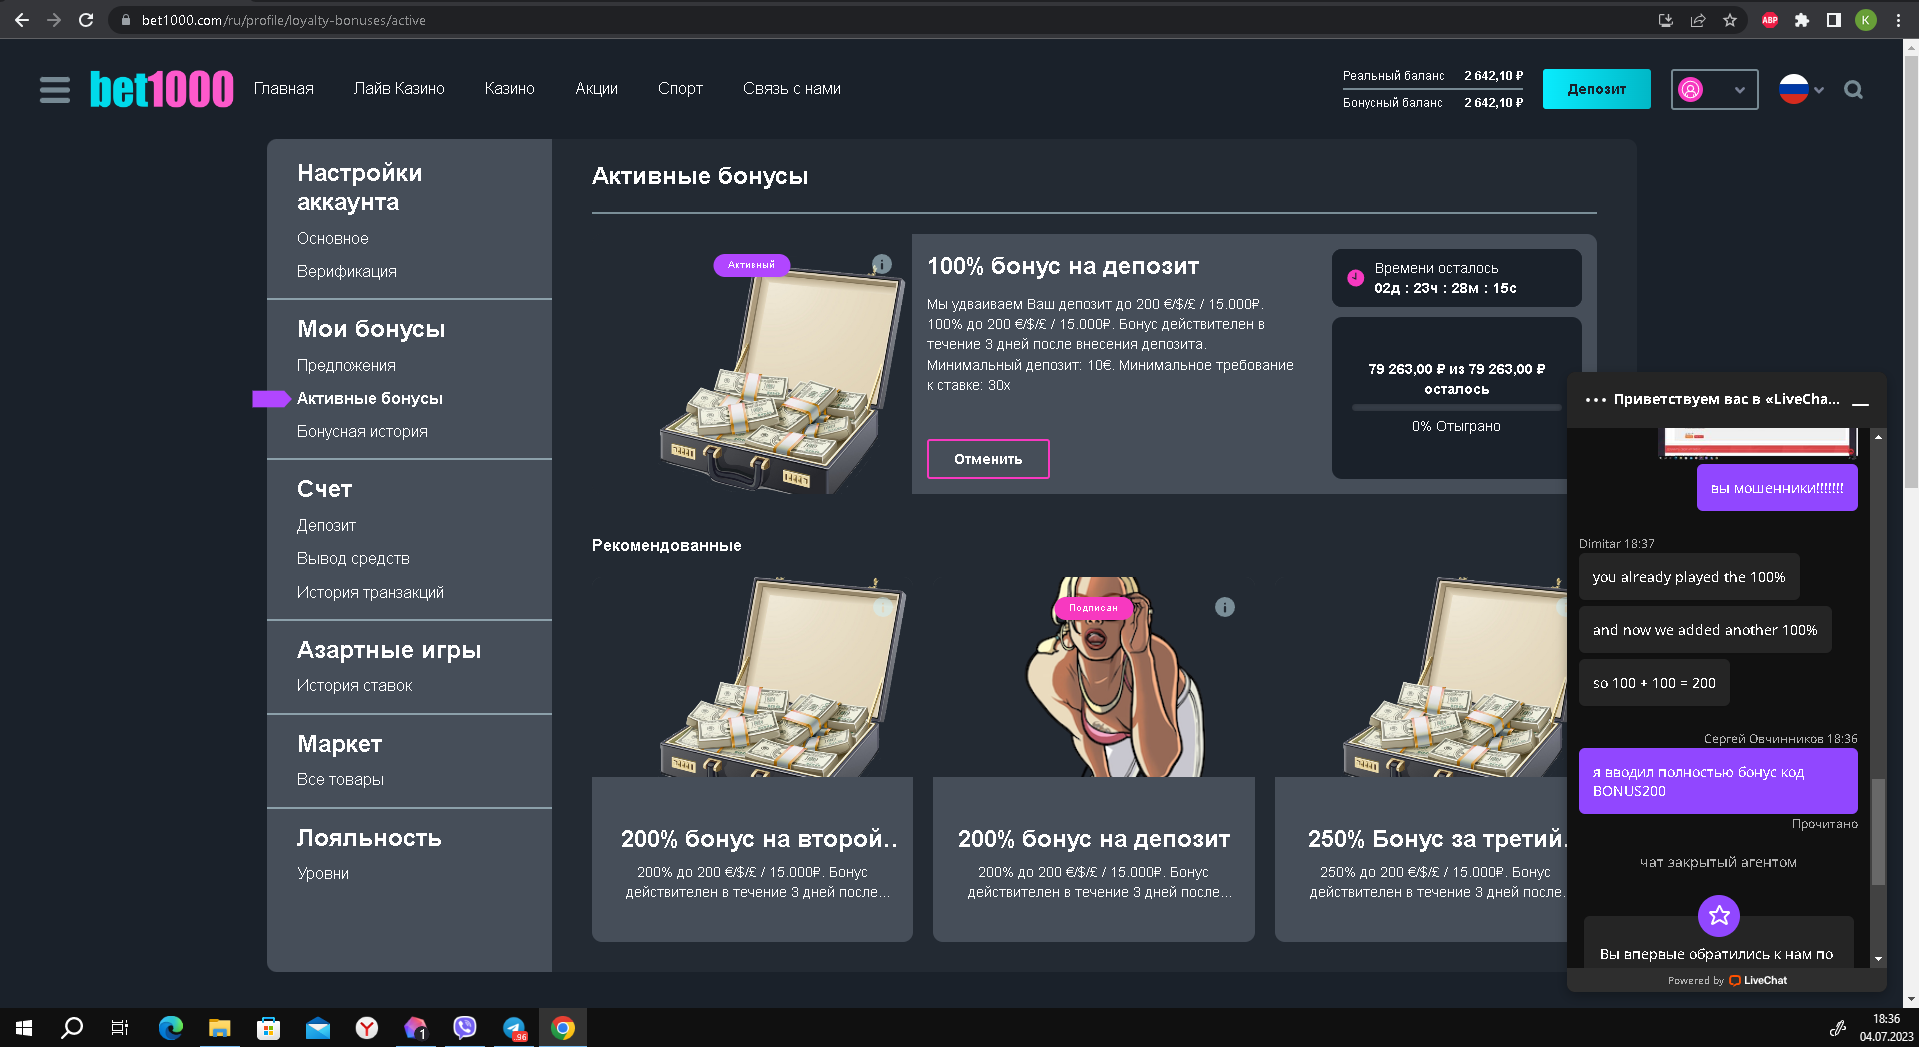Open the AdBlock Plus extension icon
The height and width of the screenshot is (1047, 1919).
click(1770, 20)
